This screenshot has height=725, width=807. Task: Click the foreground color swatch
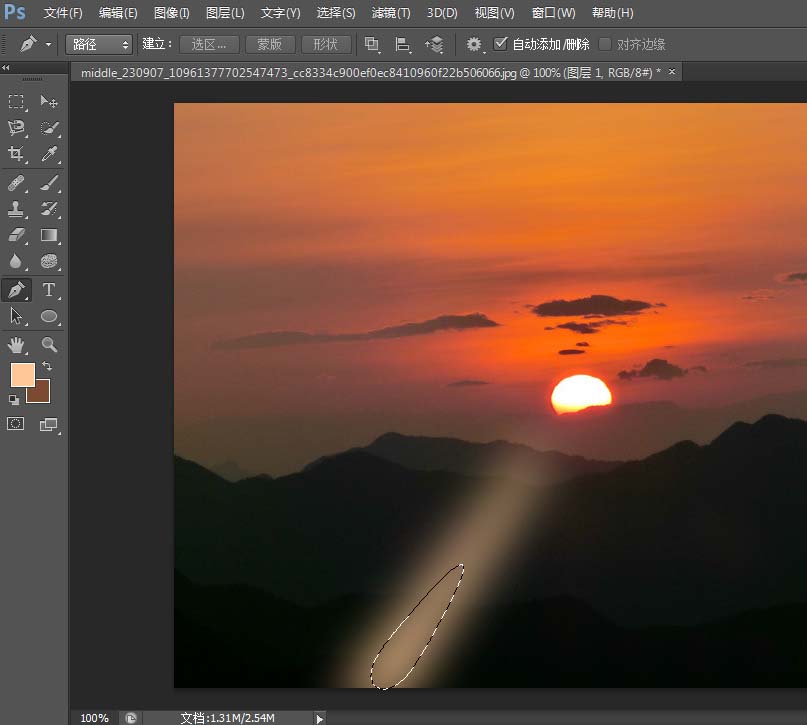24,375
